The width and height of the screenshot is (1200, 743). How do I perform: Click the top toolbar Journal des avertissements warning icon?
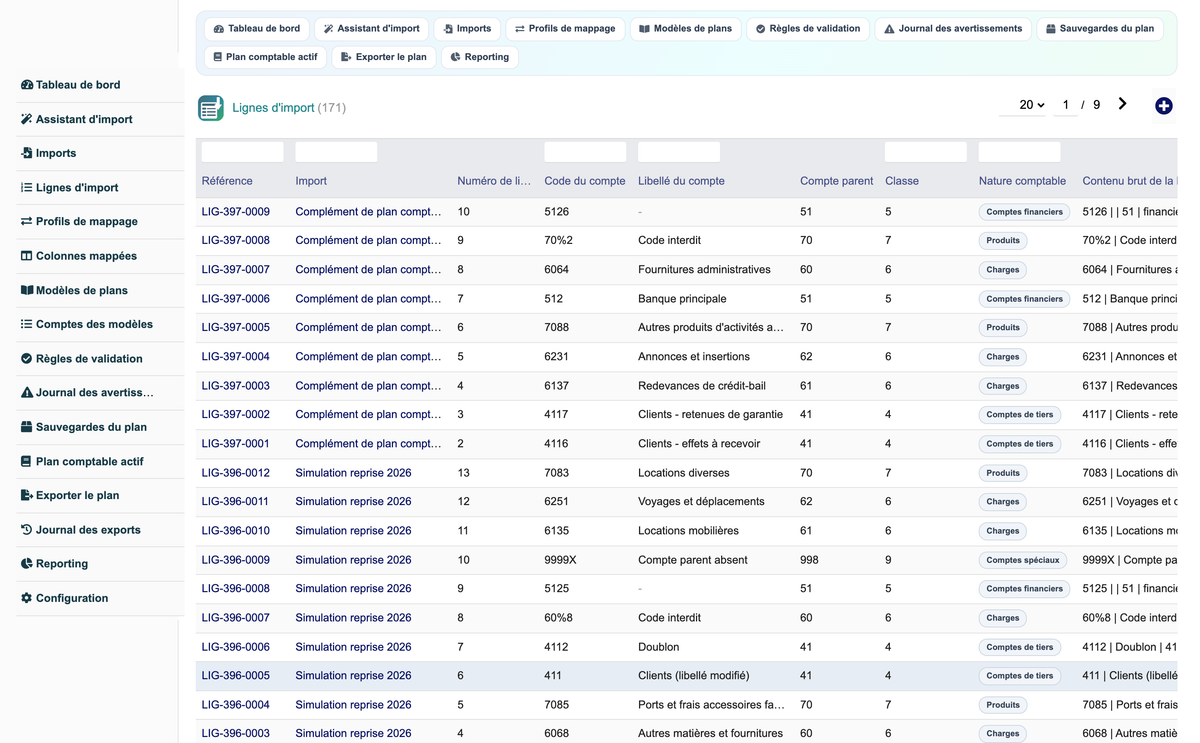coord(889,29)
